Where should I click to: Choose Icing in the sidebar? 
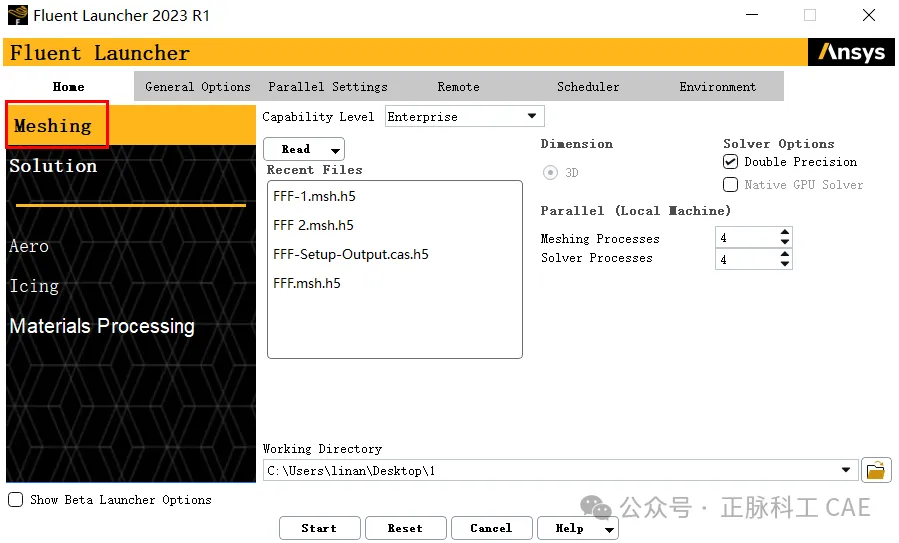(x=34, y=286)
